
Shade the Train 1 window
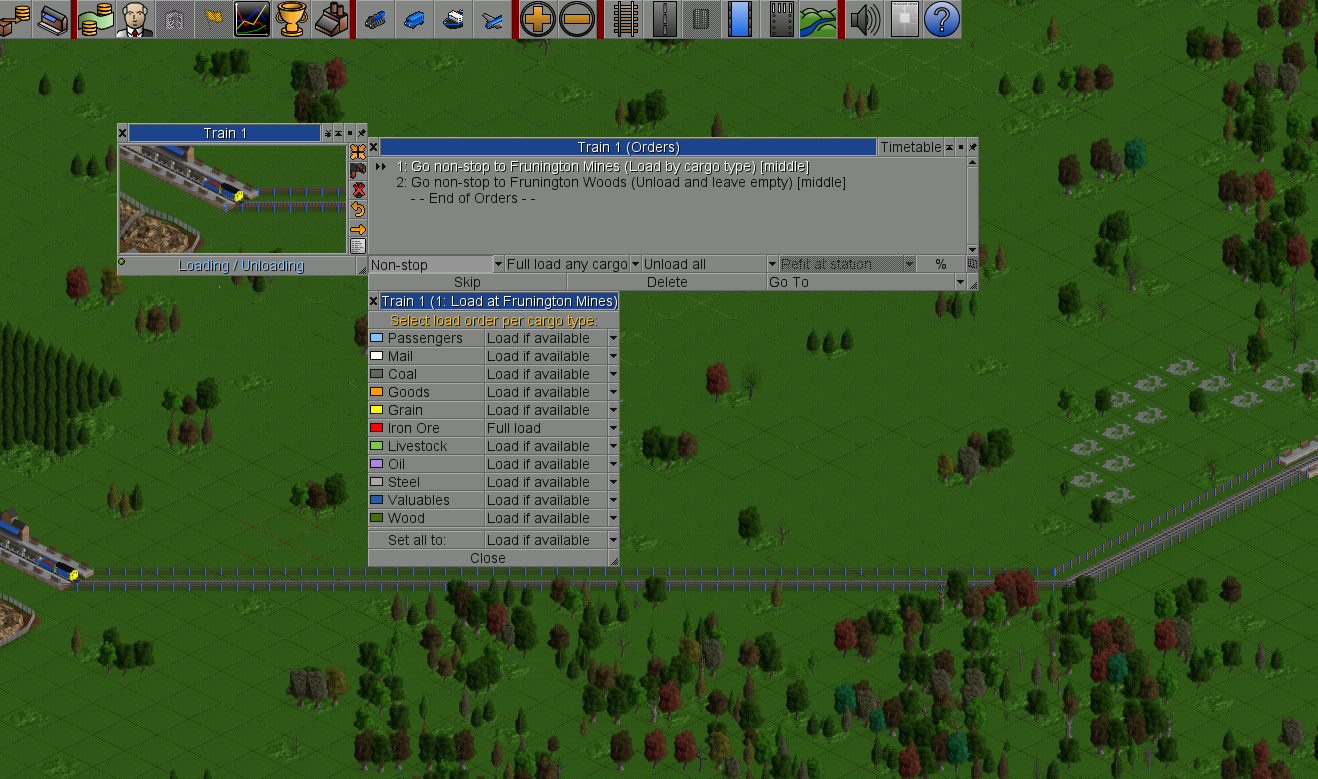pos(339,133)
